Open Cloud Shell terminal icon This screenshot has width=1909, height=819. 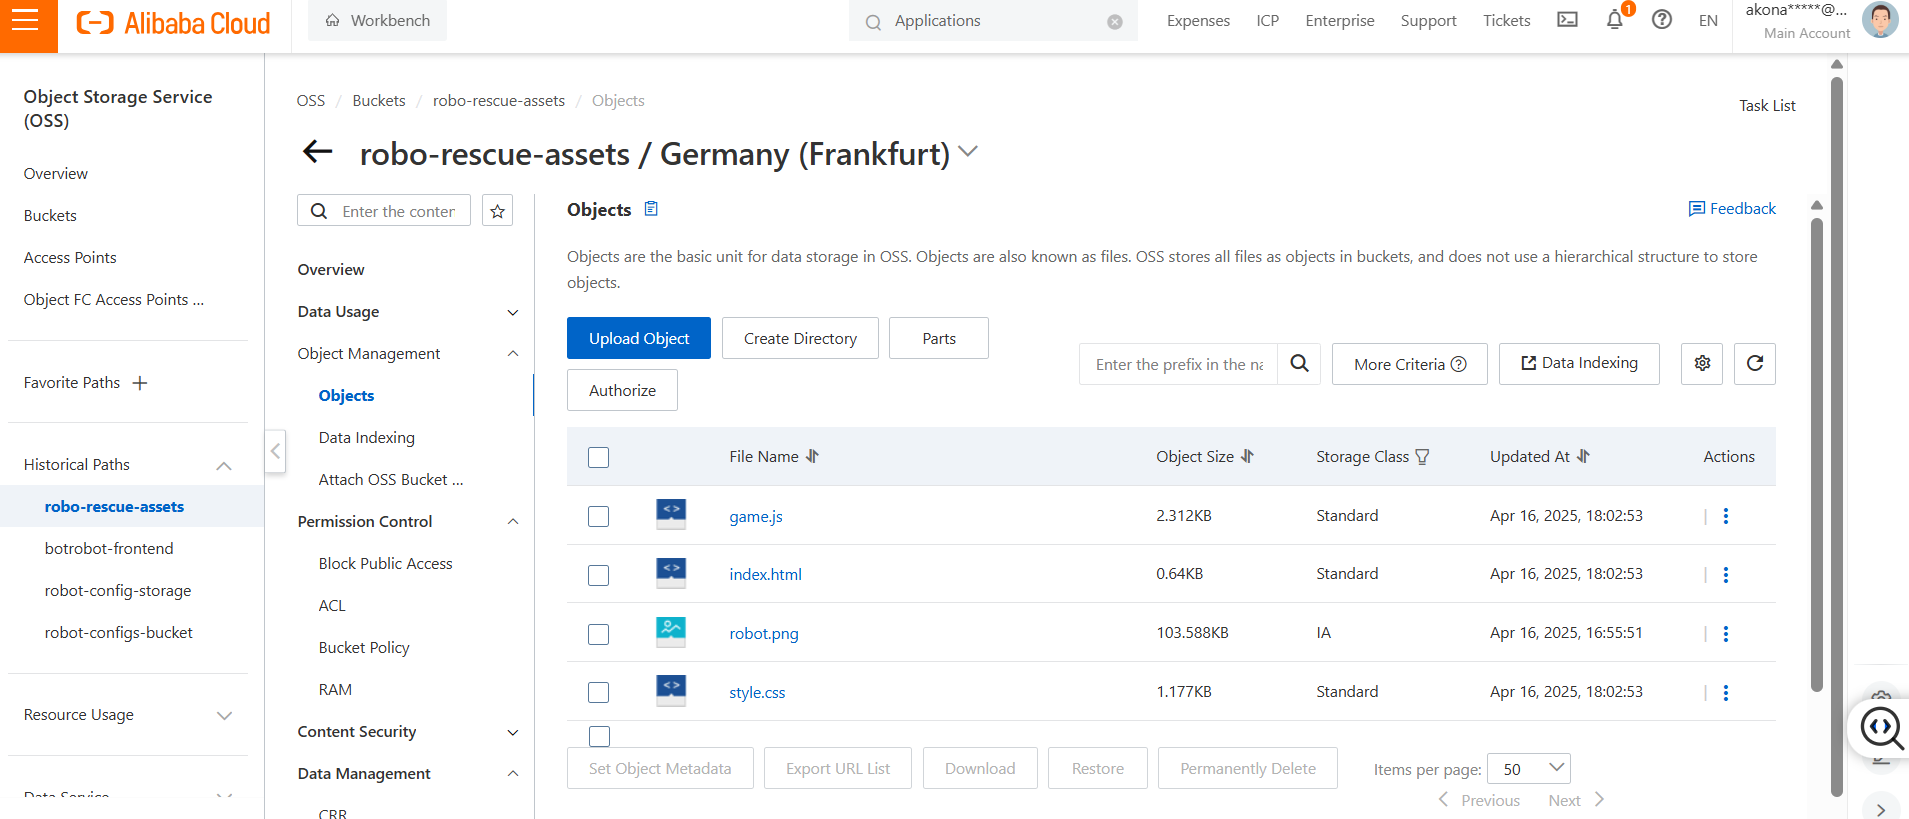point(1567,20)
